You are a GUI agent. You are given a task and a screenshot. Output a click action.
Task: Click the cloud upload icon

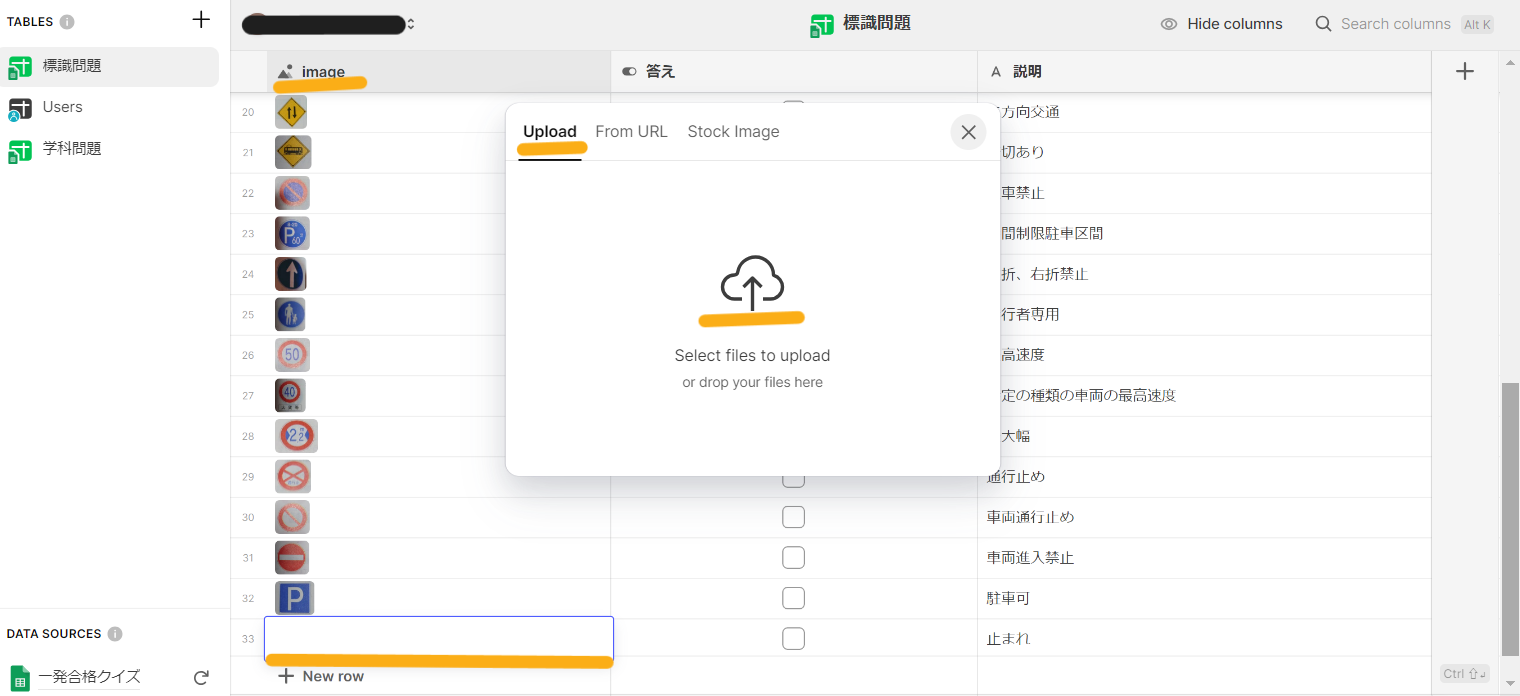(752, 282)
